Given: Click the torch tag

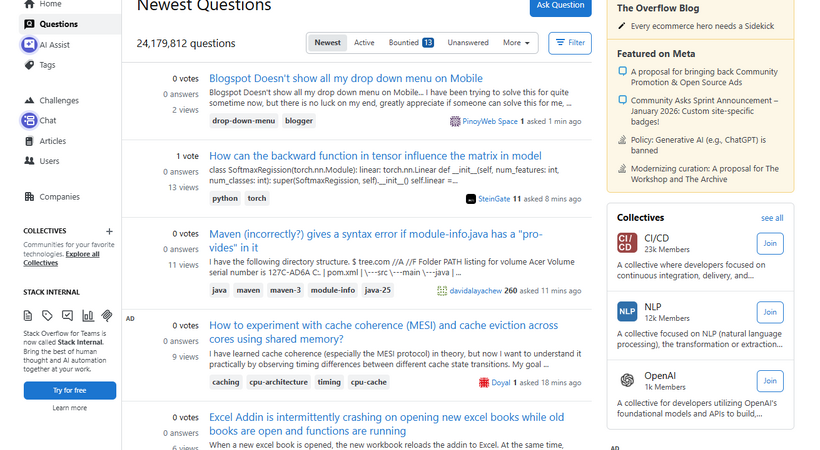Looking at the screenshot, I should click(x=257, y=198).
